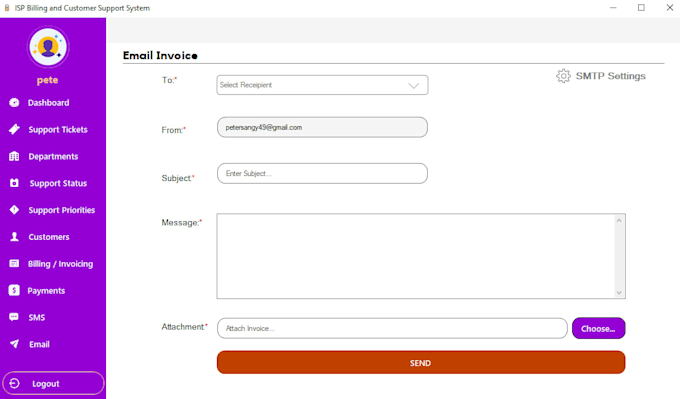Screen dimensions: 680x399
Task: Click the Attach Invoice field
Action: 392,328
